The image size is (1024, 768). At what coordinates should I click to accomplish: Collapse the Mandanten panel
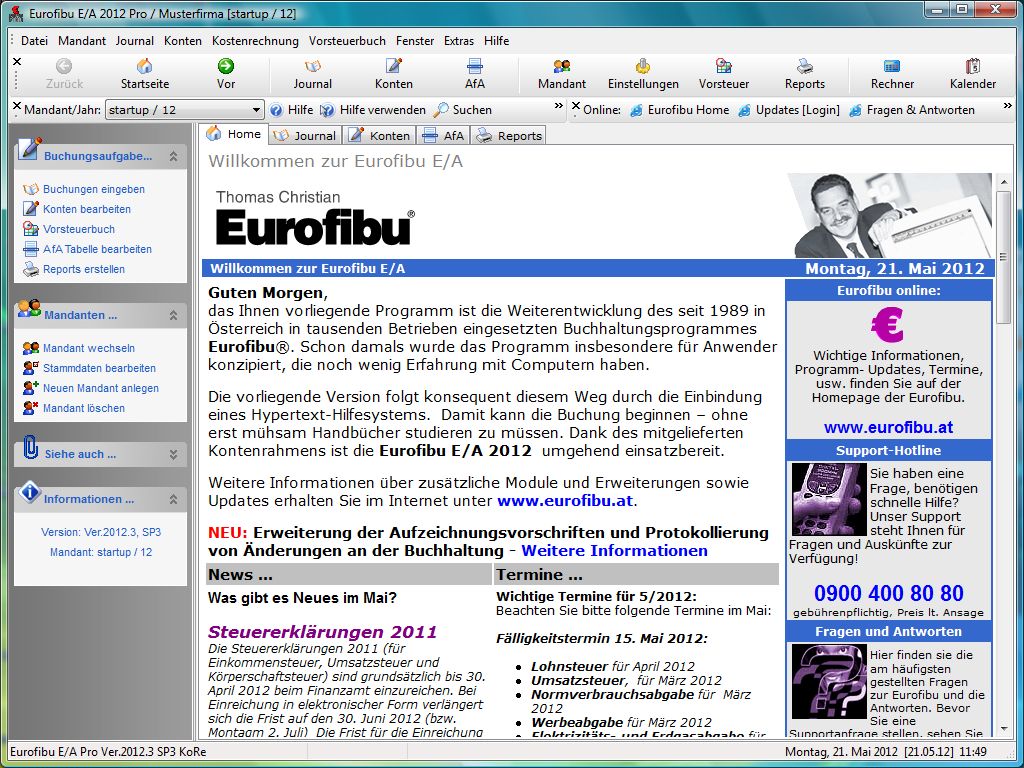pos(173,315)
